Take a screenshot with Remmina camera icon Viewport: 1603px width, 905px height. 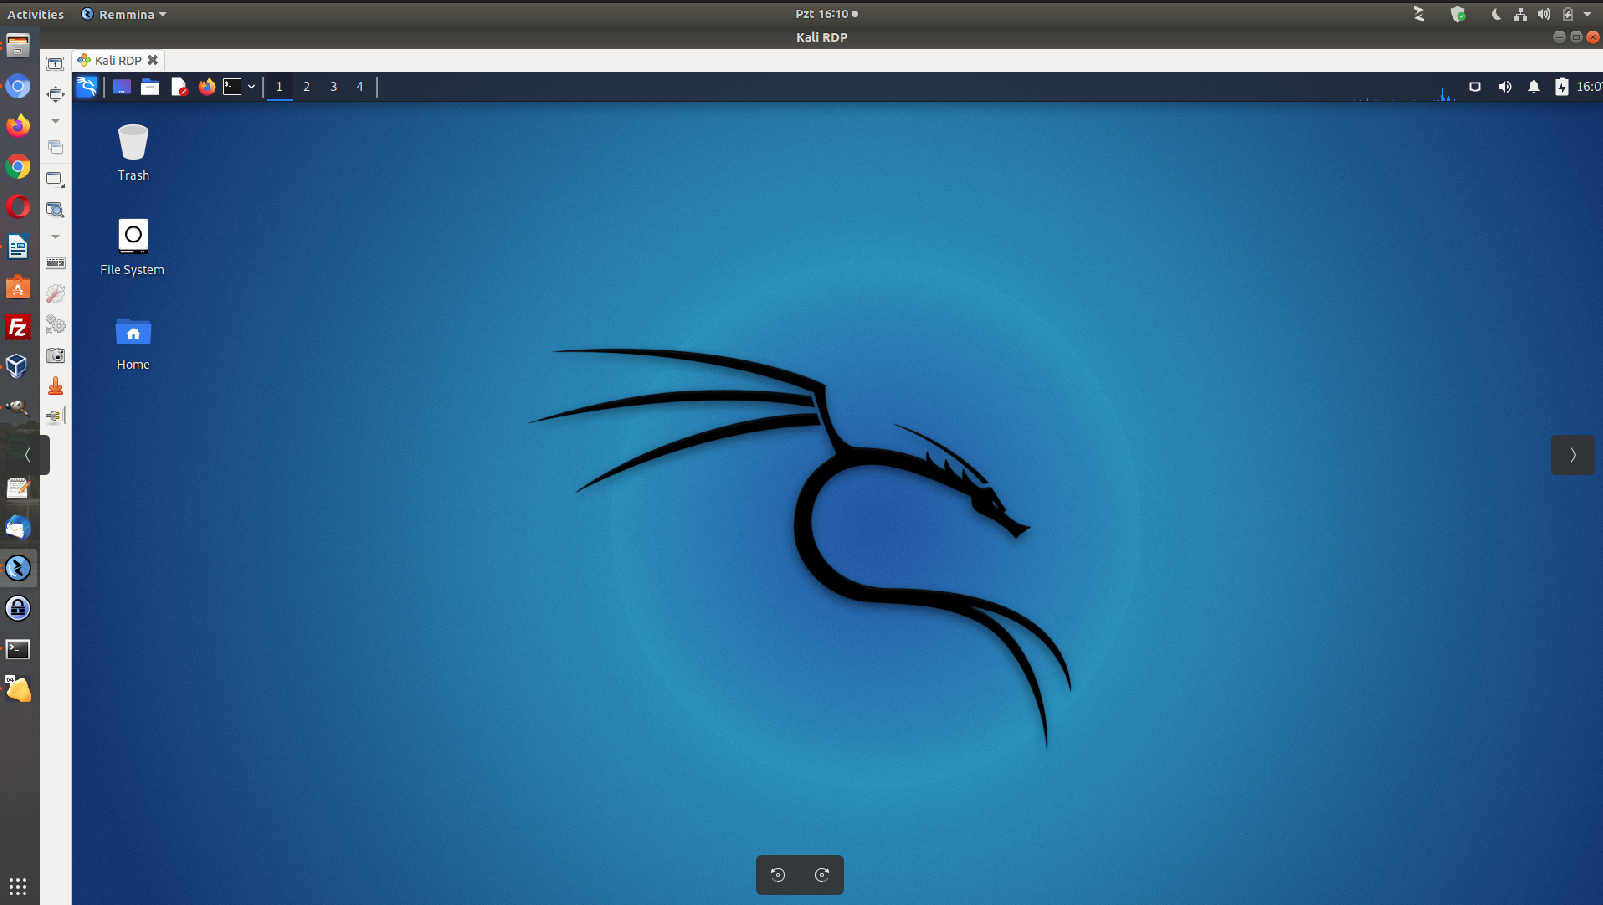click(56, 356)
